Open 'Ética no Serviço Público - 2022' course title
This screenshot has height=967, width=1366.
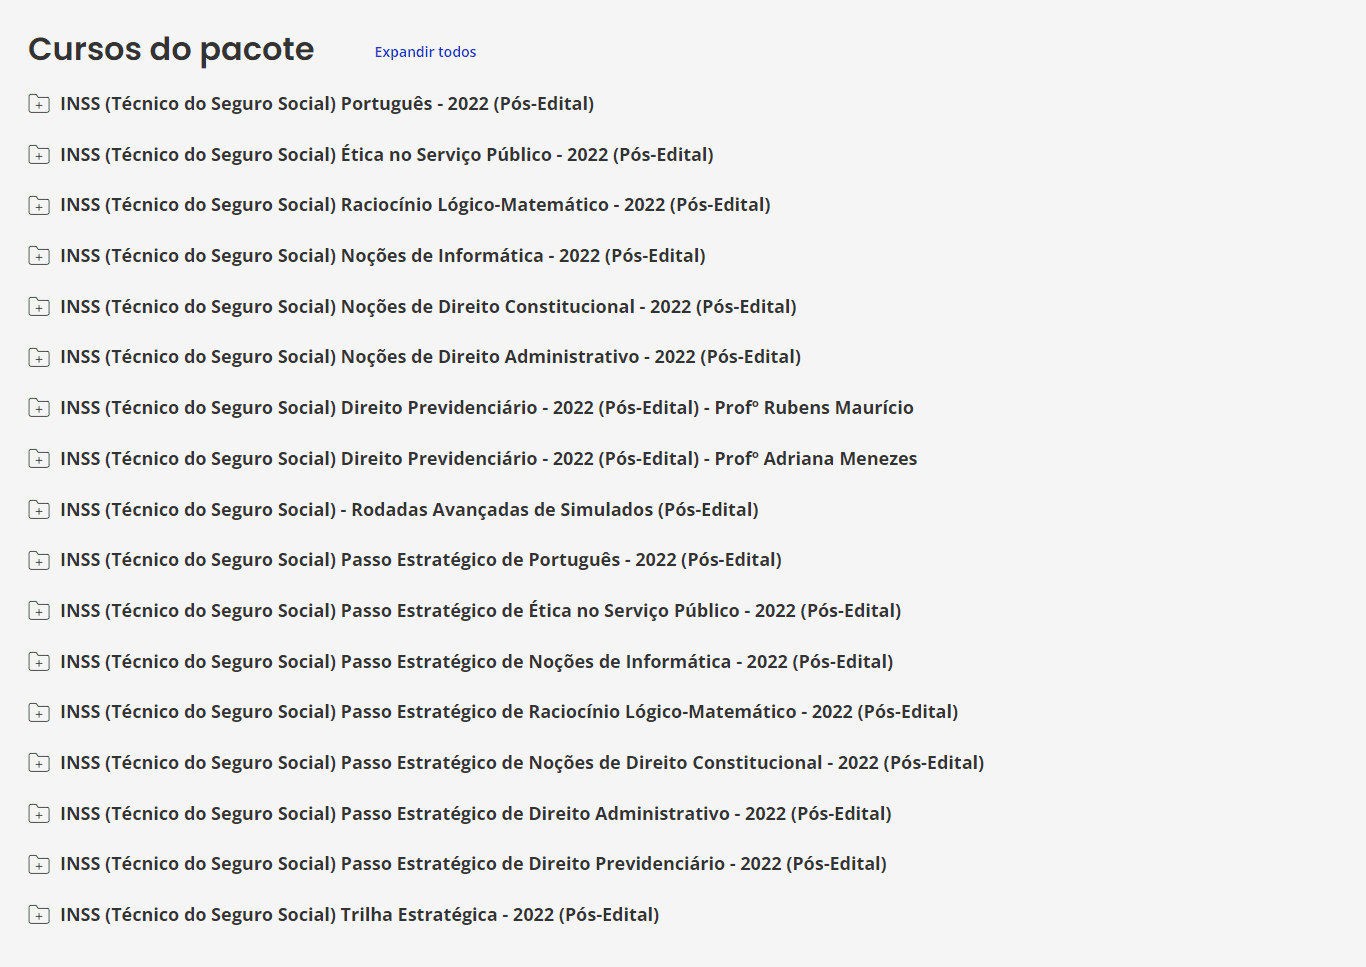tap(387, 155)
